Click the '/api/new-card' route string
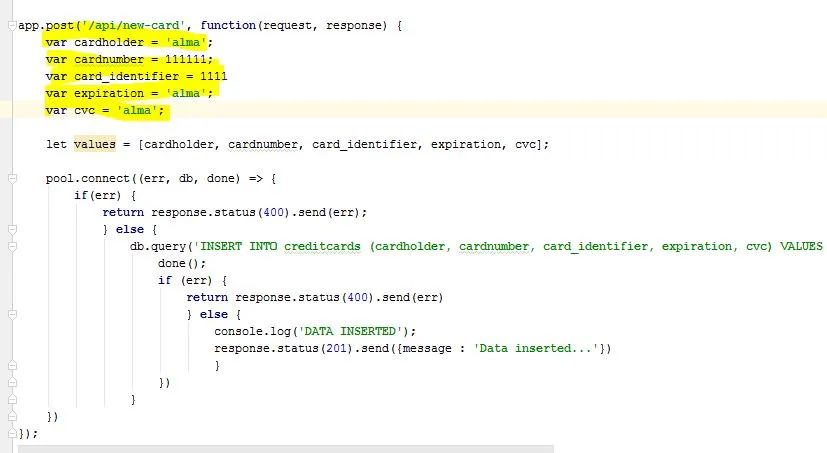 click(x=133, y=25)
